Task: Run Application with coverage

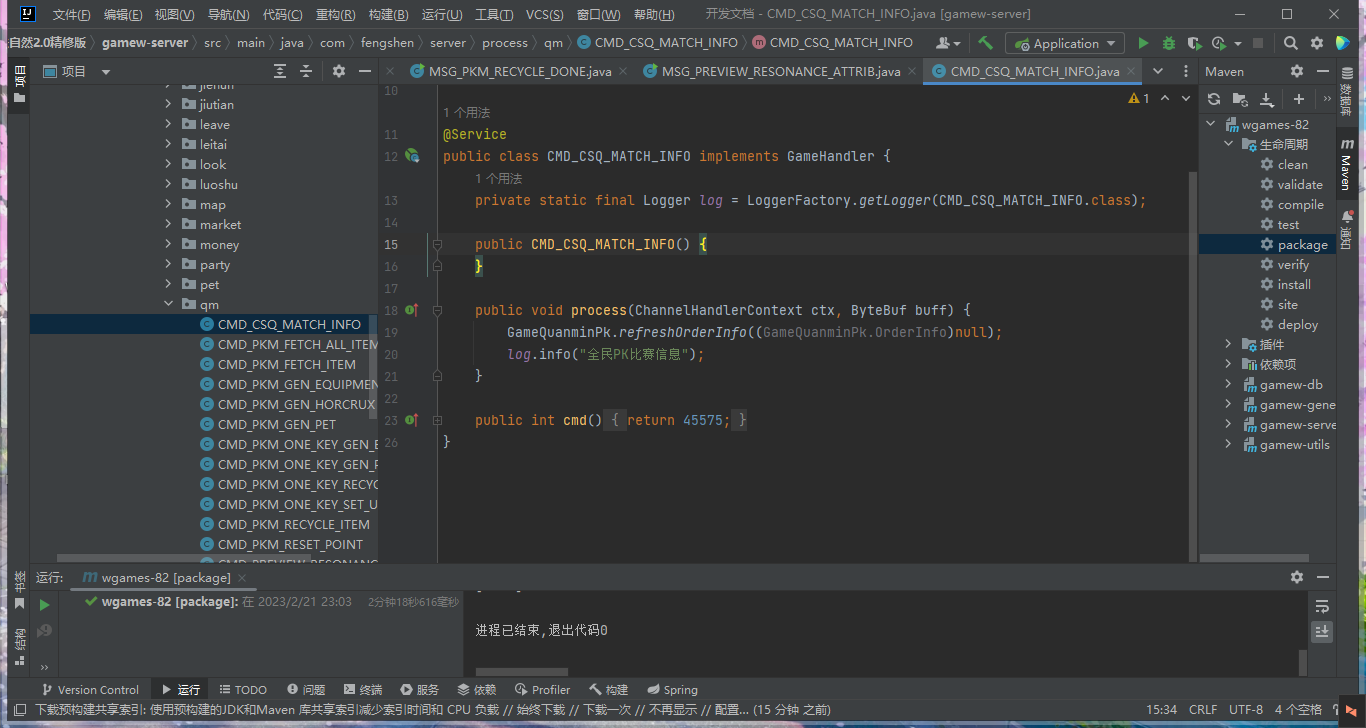Action: click(x=1194, y=43)
